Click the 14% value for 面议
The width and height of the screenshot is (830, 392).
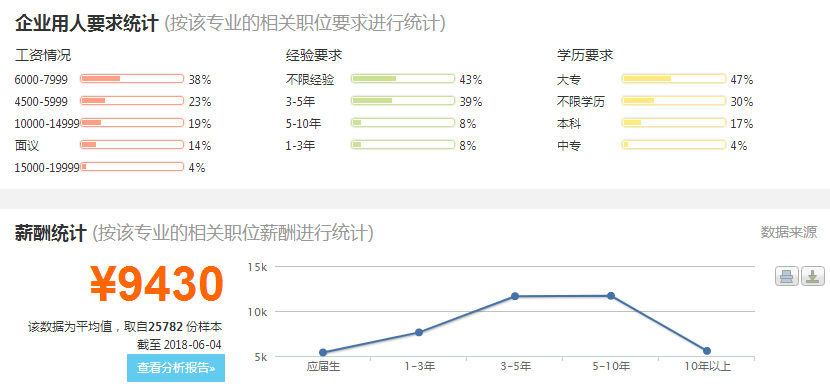click(200, 145)
